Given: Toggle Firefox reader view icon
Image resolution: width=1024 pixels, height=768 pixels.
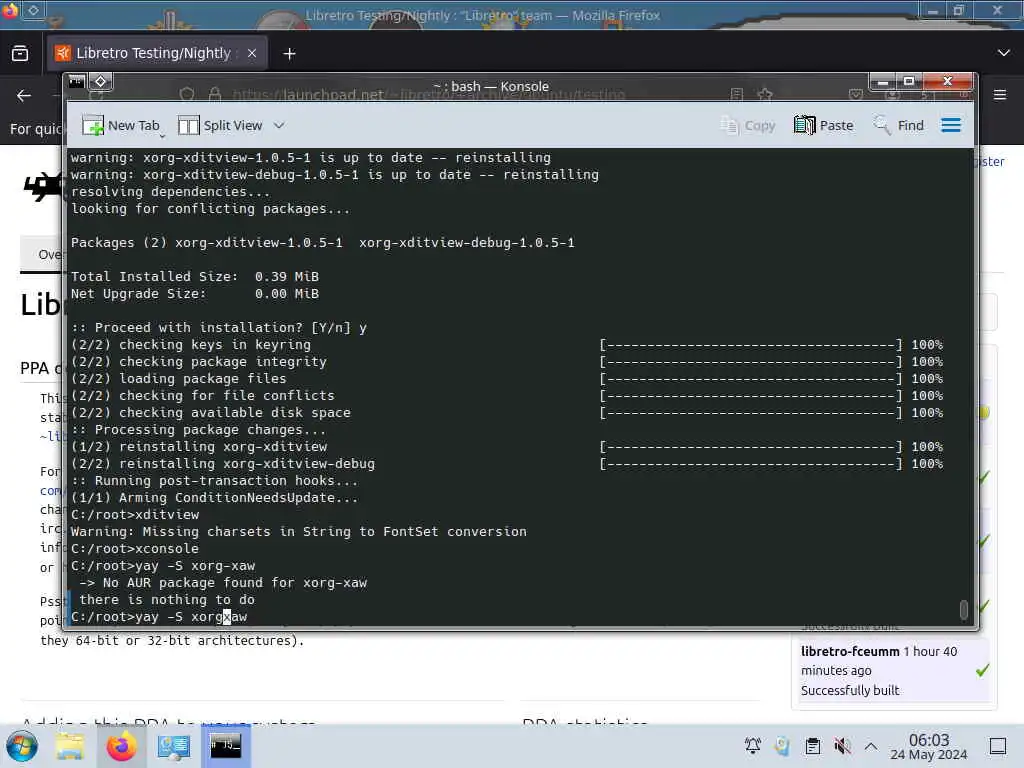Looking at the screenshot, I should (737, 95).
